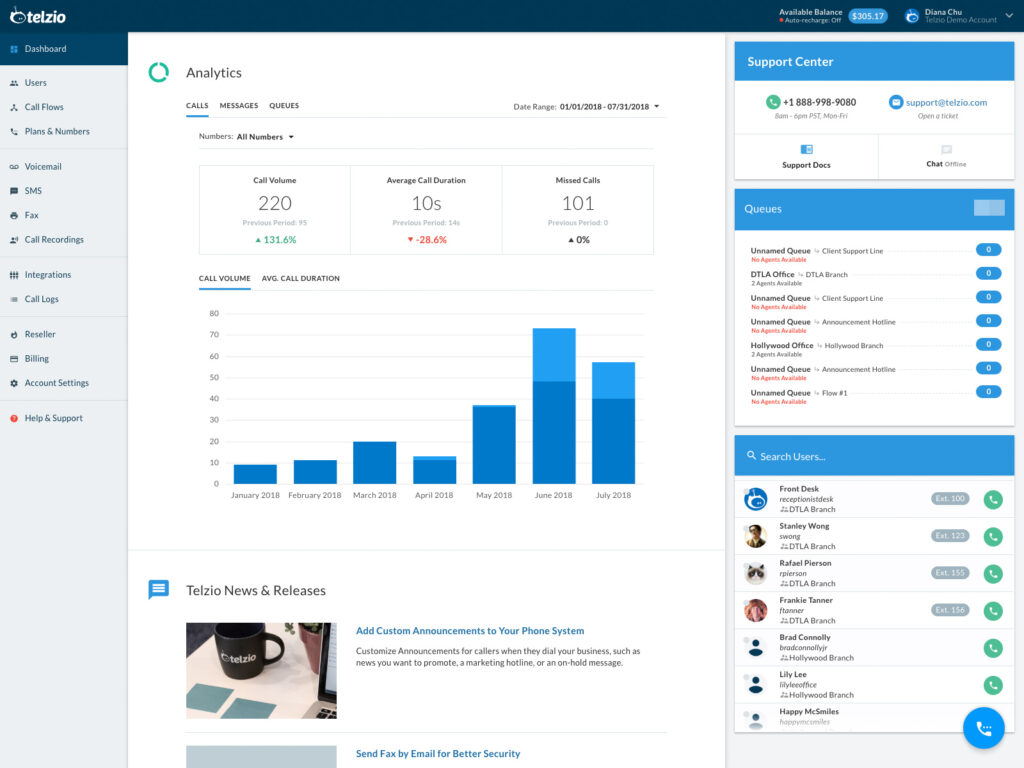Image resolution: width=1024 pixels, height=768 pixels.
Task: Open Add Custom Announcements article link
Action: [x=470, y=631]
